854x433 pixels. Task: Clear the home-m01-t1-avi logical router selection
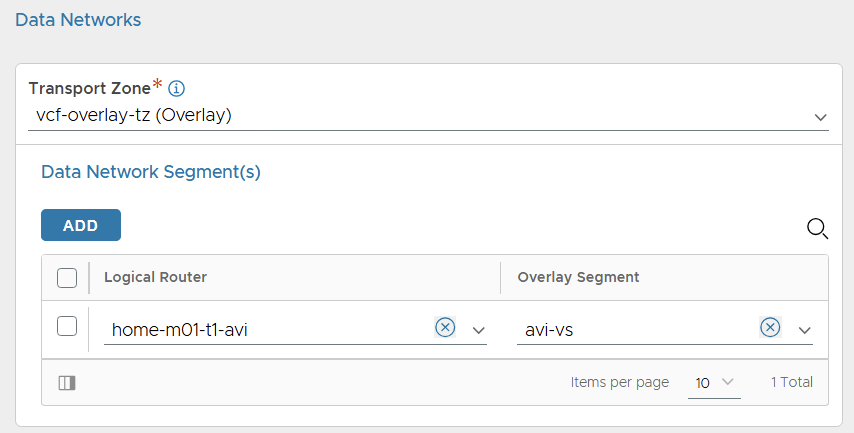click(x=445, y=327)
